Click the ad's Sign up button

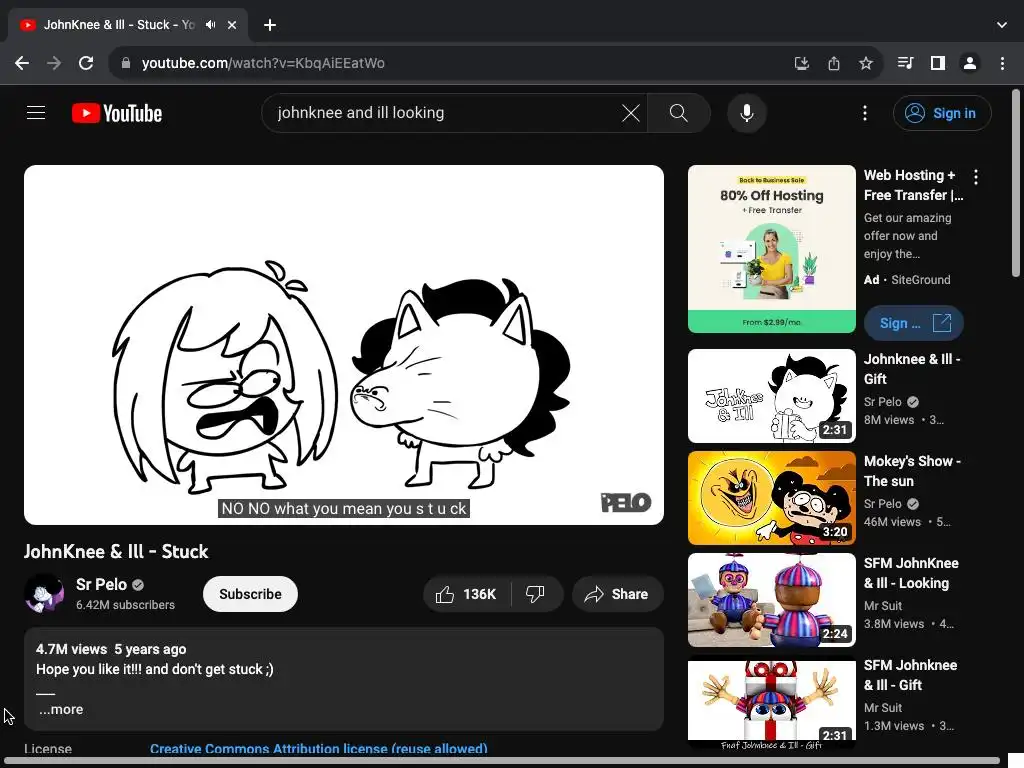(x=914, y=323)
